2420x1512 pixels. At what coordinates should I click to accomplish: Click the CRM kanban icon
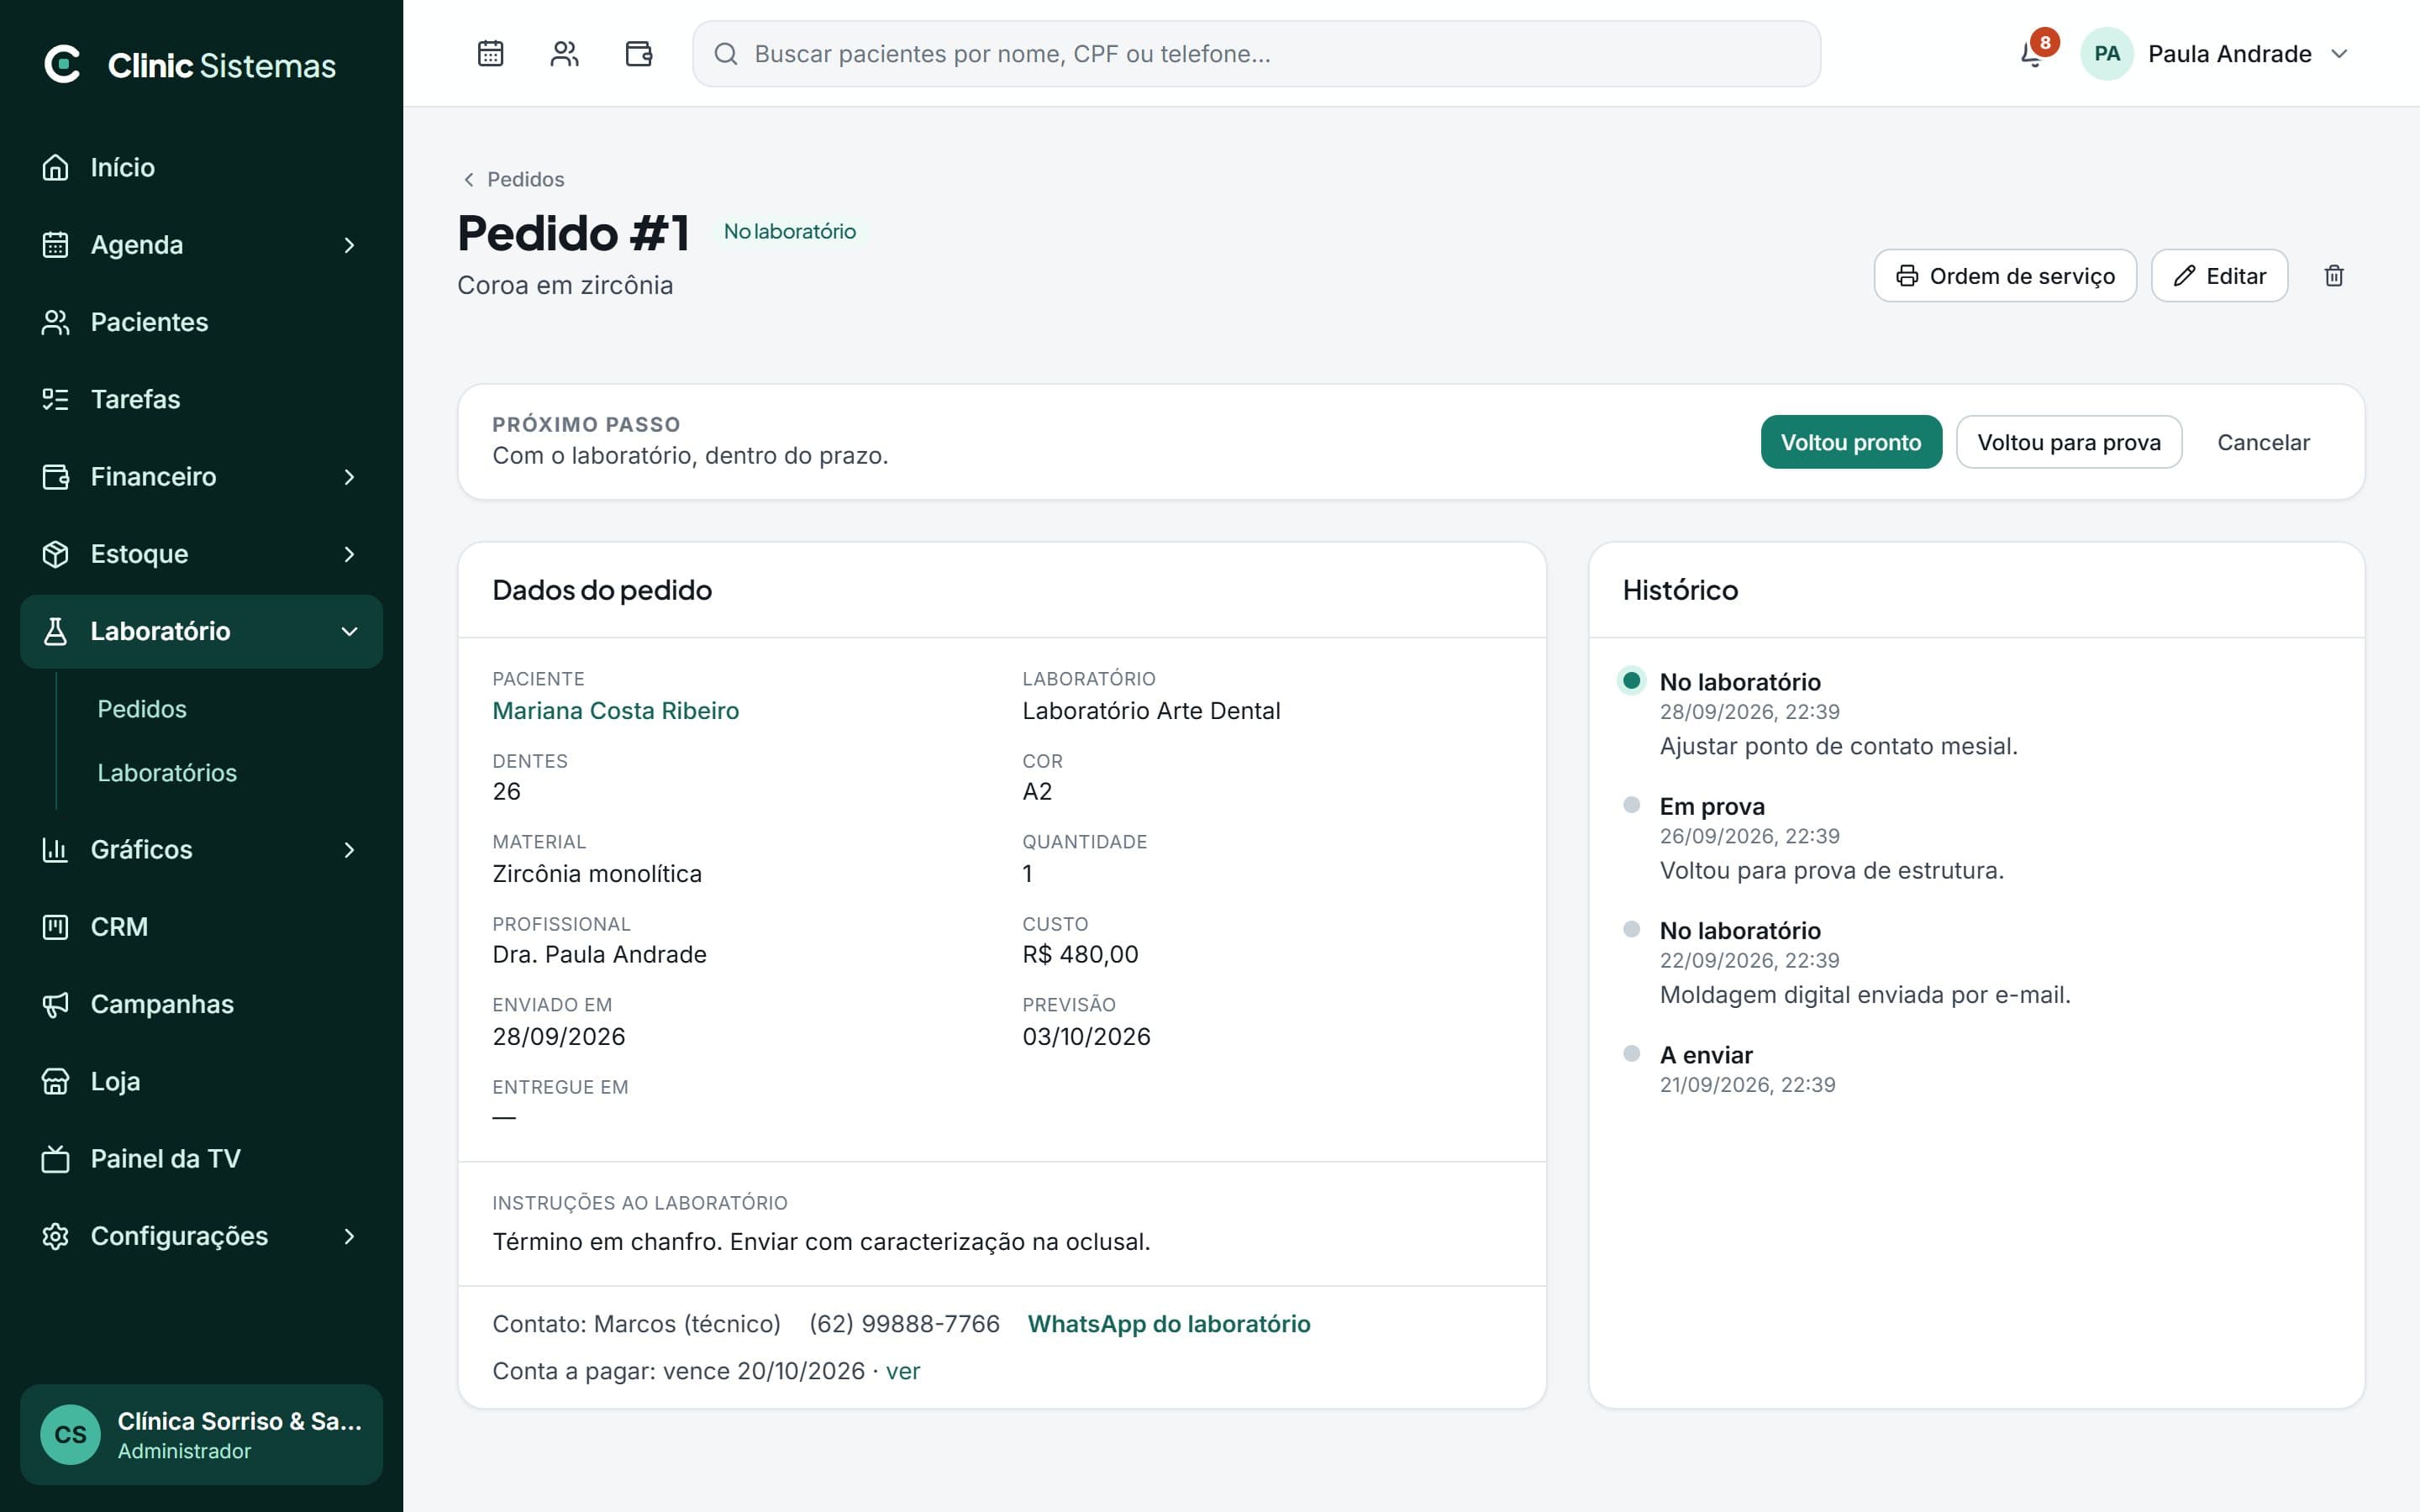pos(56,927)
